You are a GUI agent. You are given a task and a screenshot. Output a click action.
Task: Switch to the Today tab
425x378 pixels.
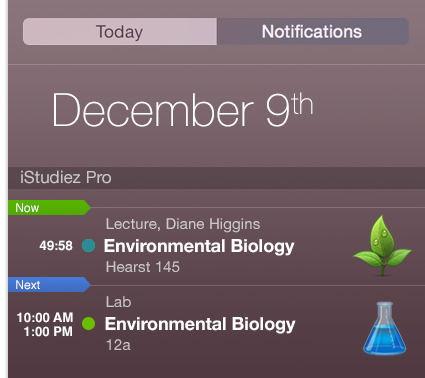[120, 32]
